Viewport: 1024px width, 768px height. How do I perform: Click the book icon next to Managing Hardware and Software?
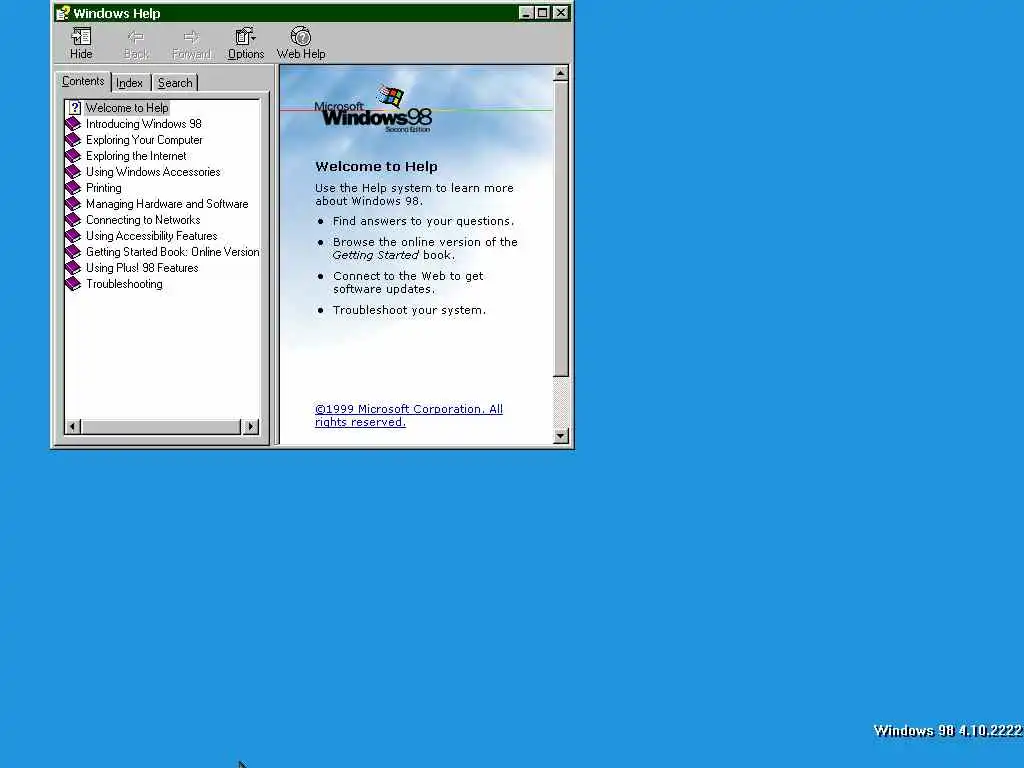pyautogui.click(x=73, y=204)
